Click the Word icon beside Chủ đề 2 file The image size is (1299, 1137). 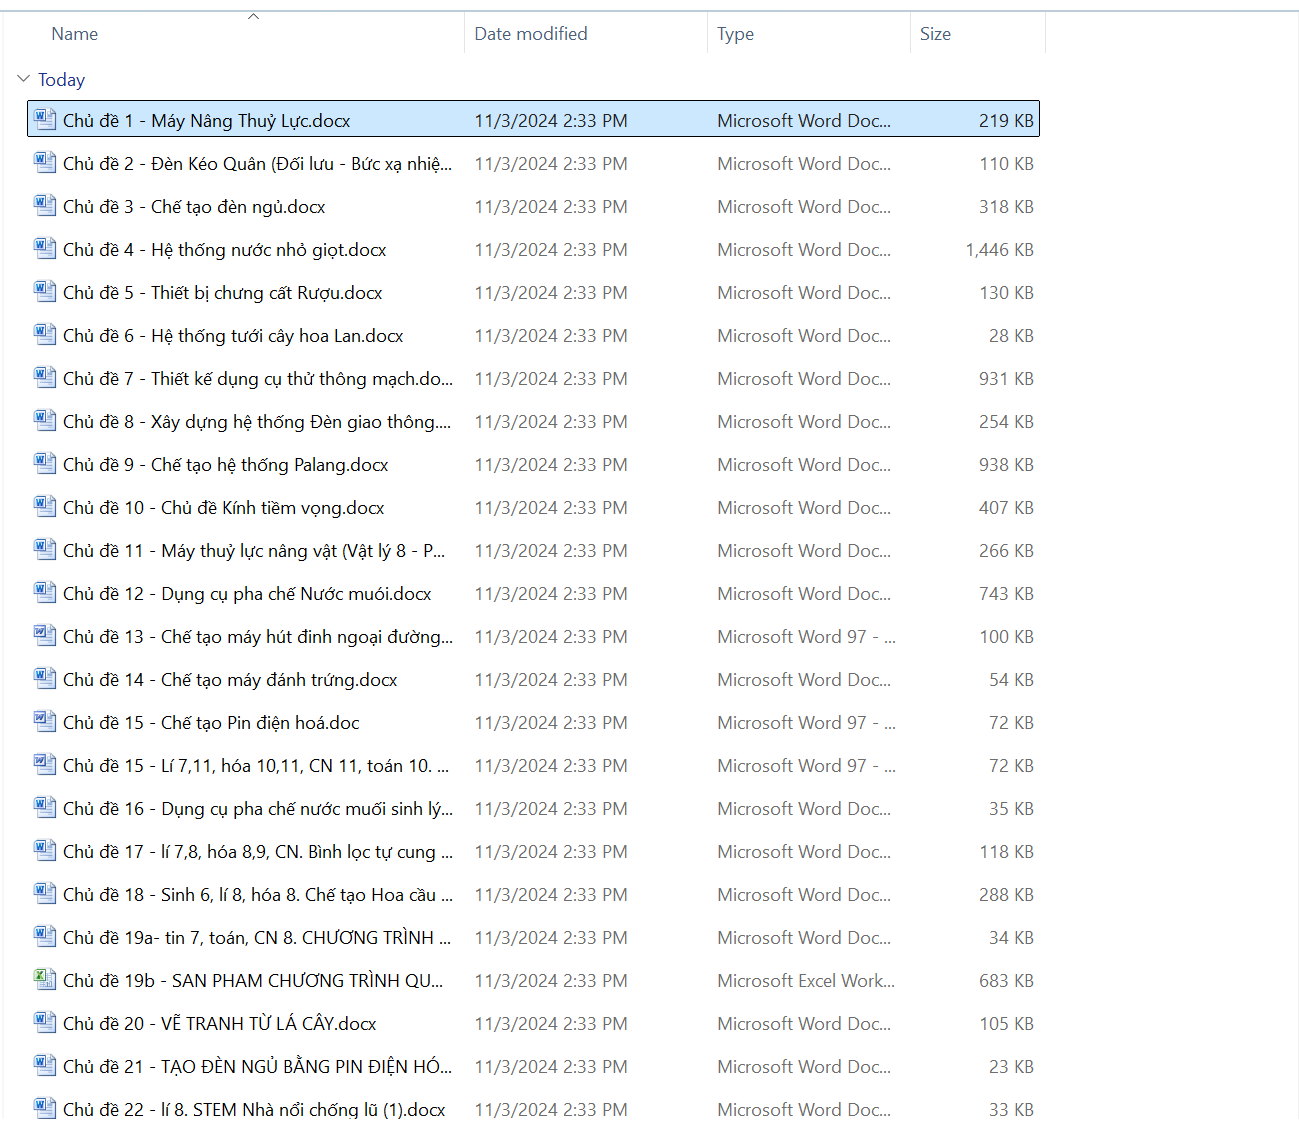click(x=45, y=163)
